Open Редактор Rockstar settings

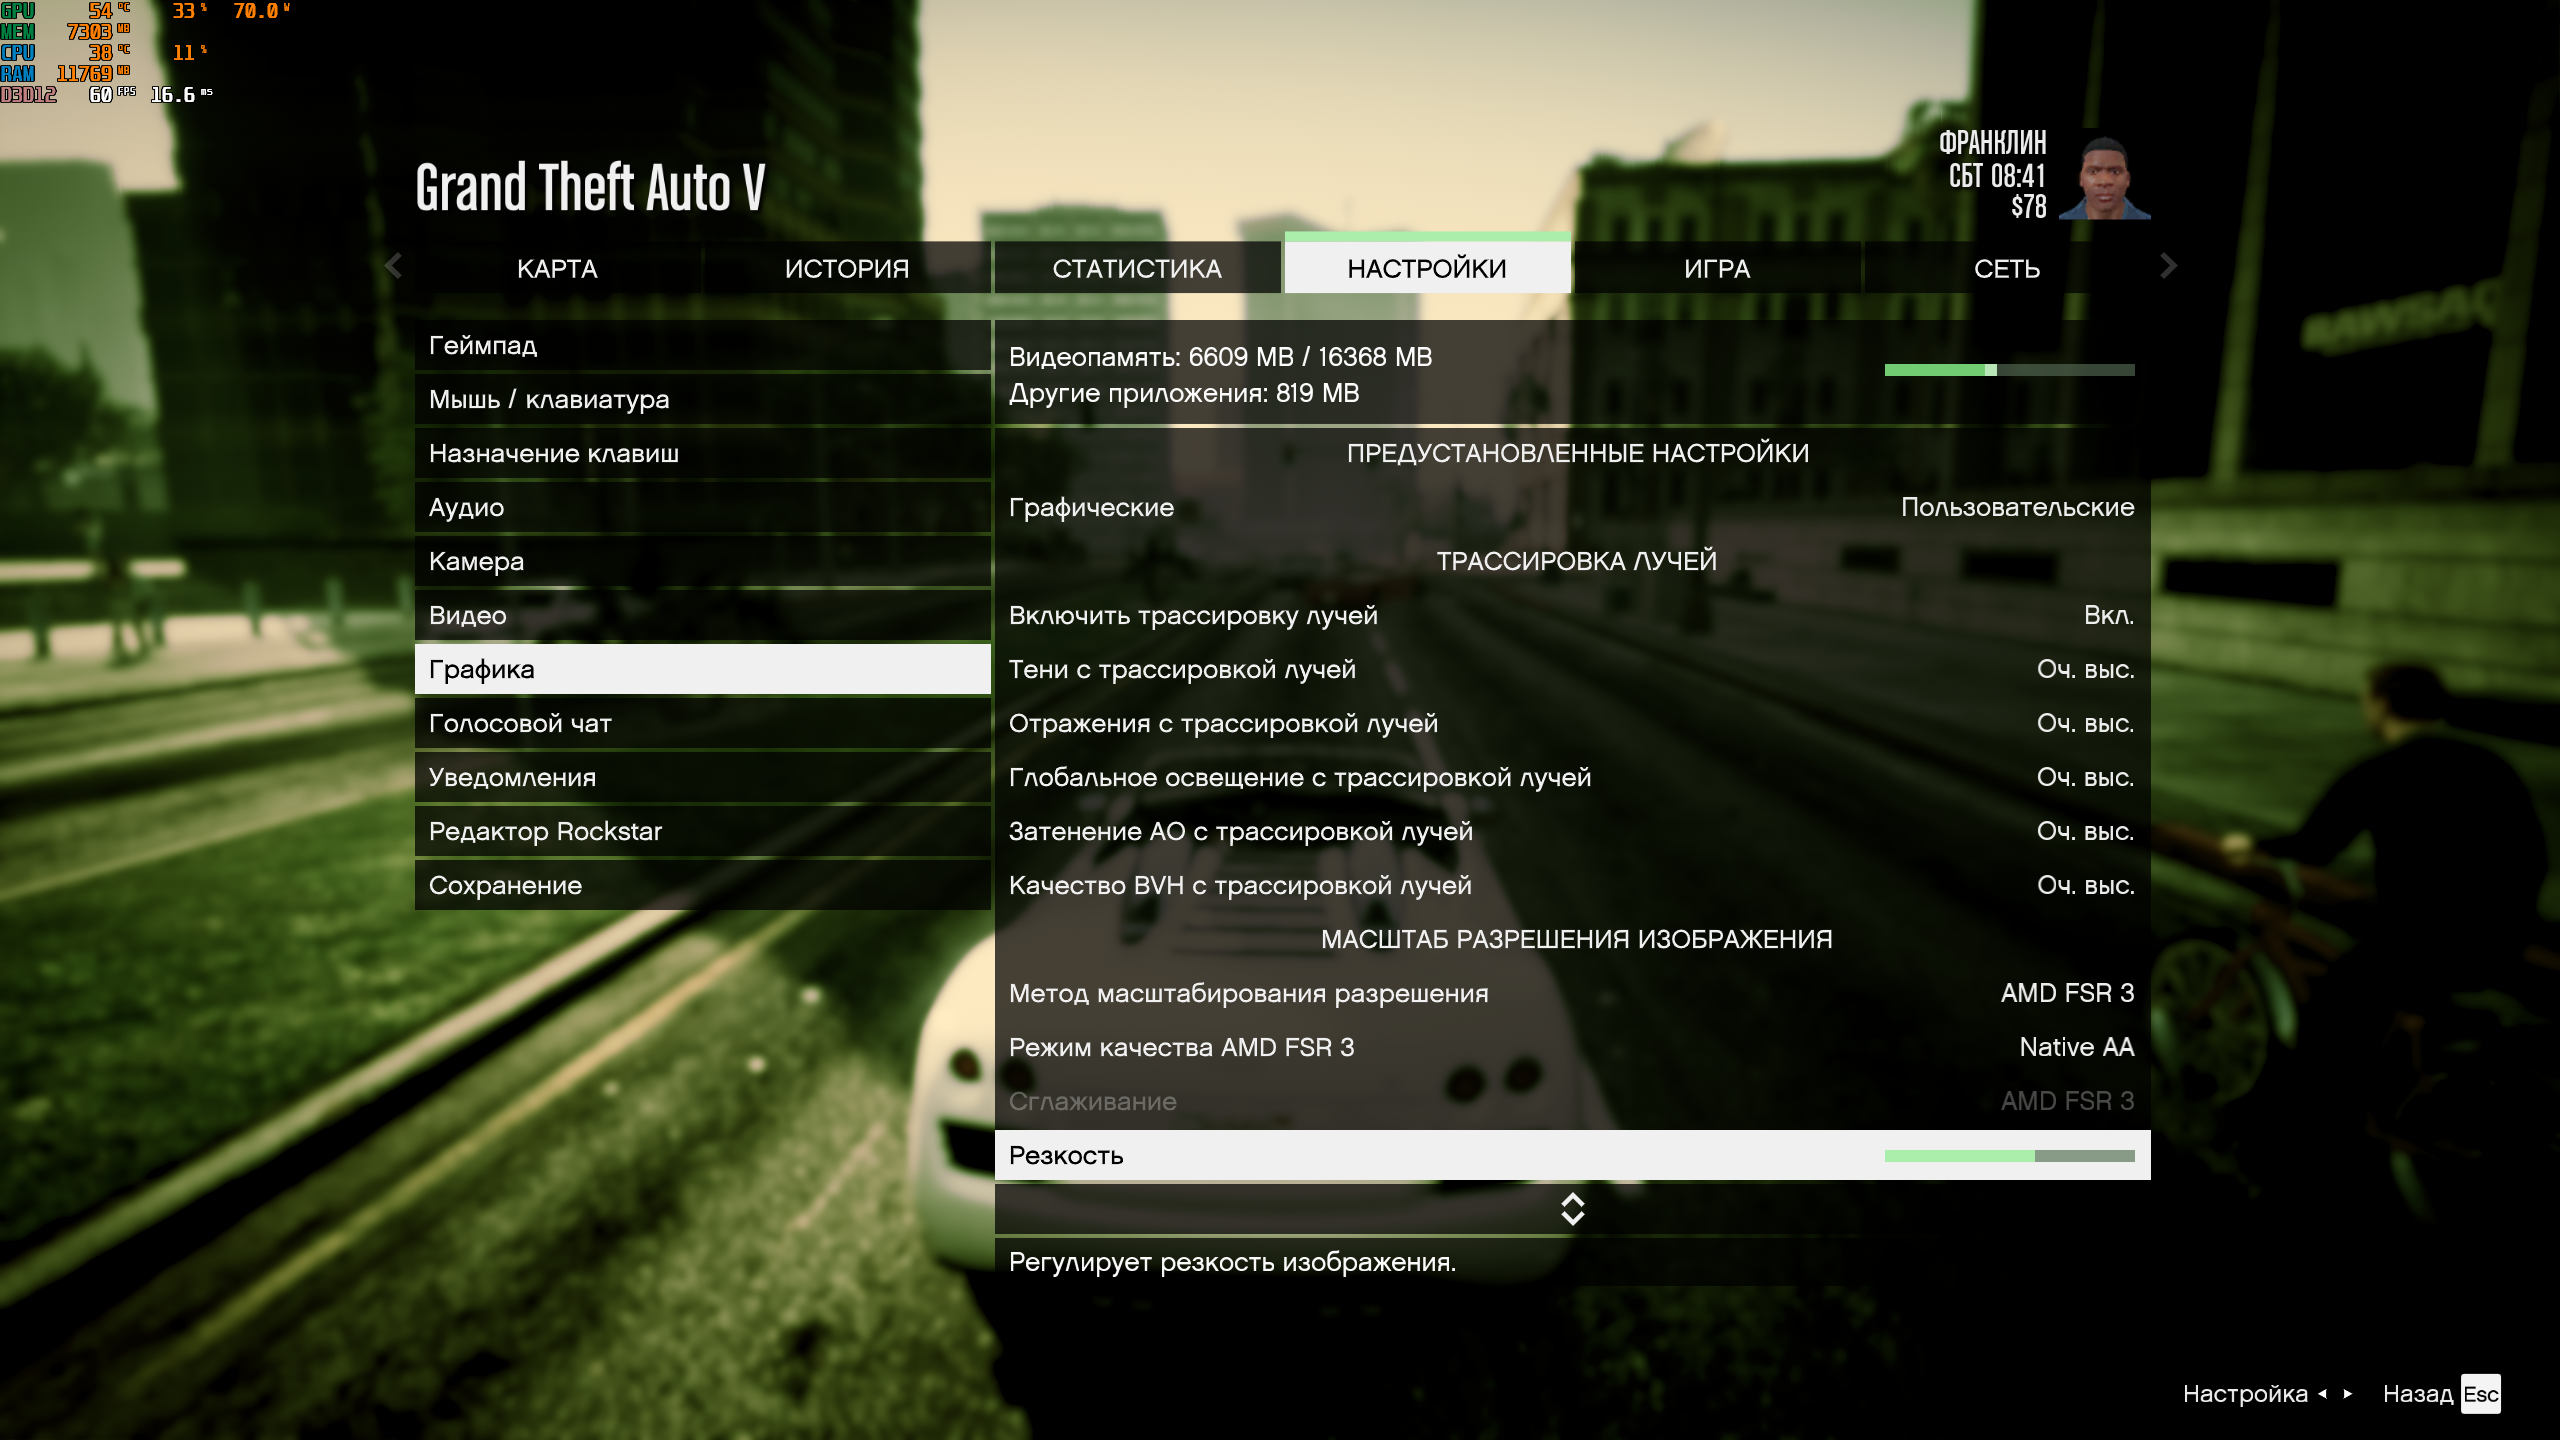click(702, 831)
